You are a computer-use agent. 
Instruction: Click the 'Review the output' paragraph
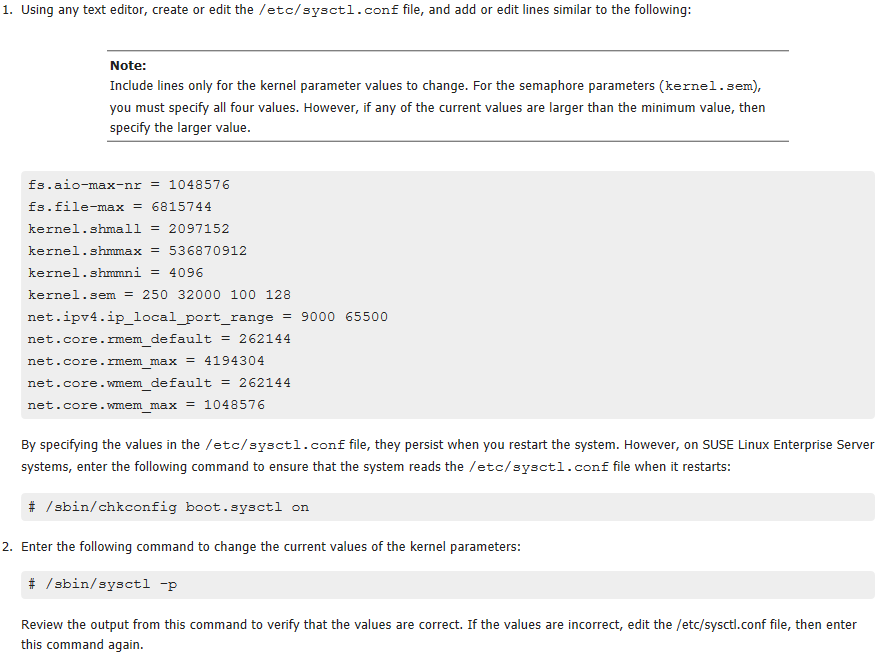439,635
